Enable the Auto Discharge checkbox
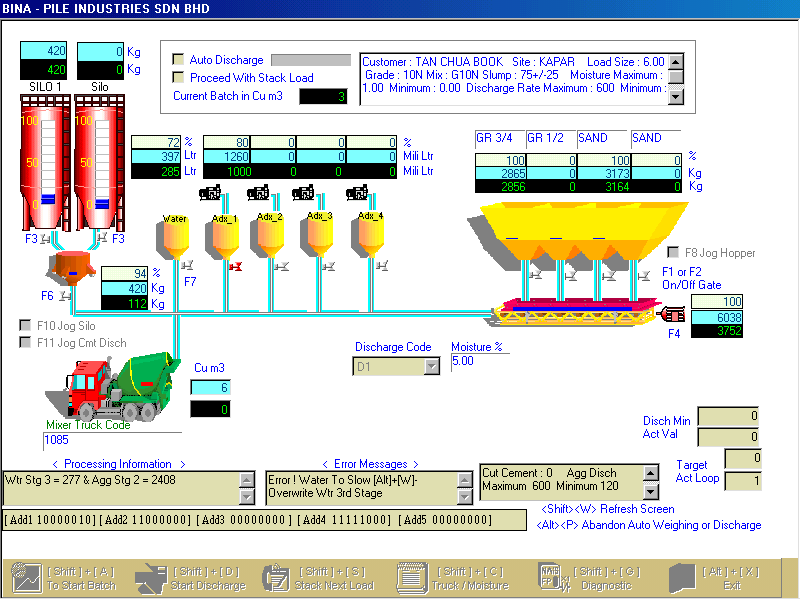The width and height of the screenshot is (800, 600). (x=179, y=60)
